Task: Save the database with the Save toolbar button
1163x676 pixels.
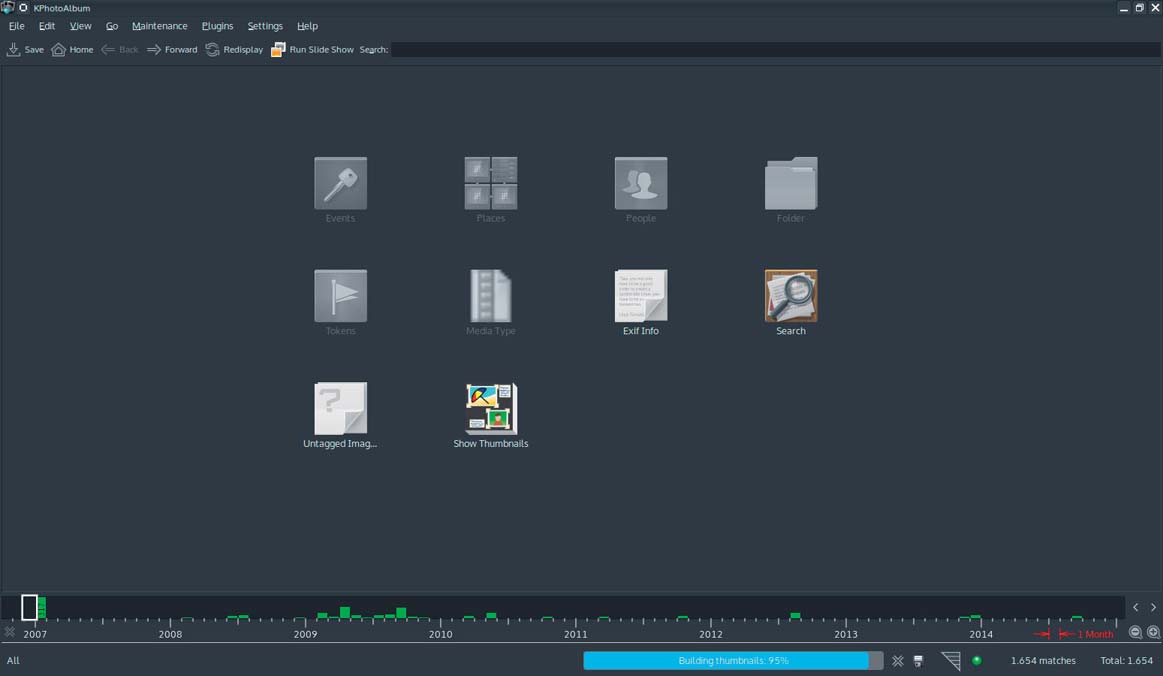Action: [25, 50]
